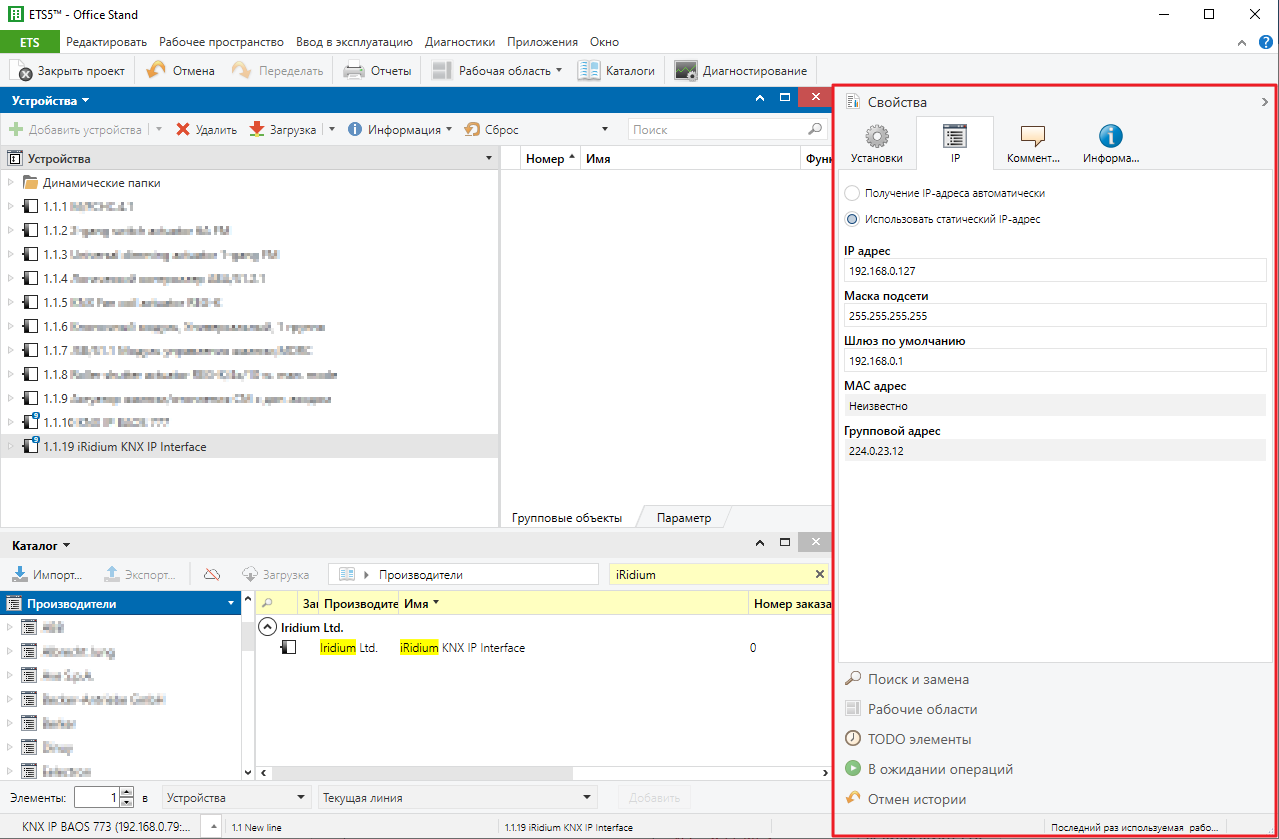Enable the static IP address radio button
1279x839 pixels.
point(851,218)
